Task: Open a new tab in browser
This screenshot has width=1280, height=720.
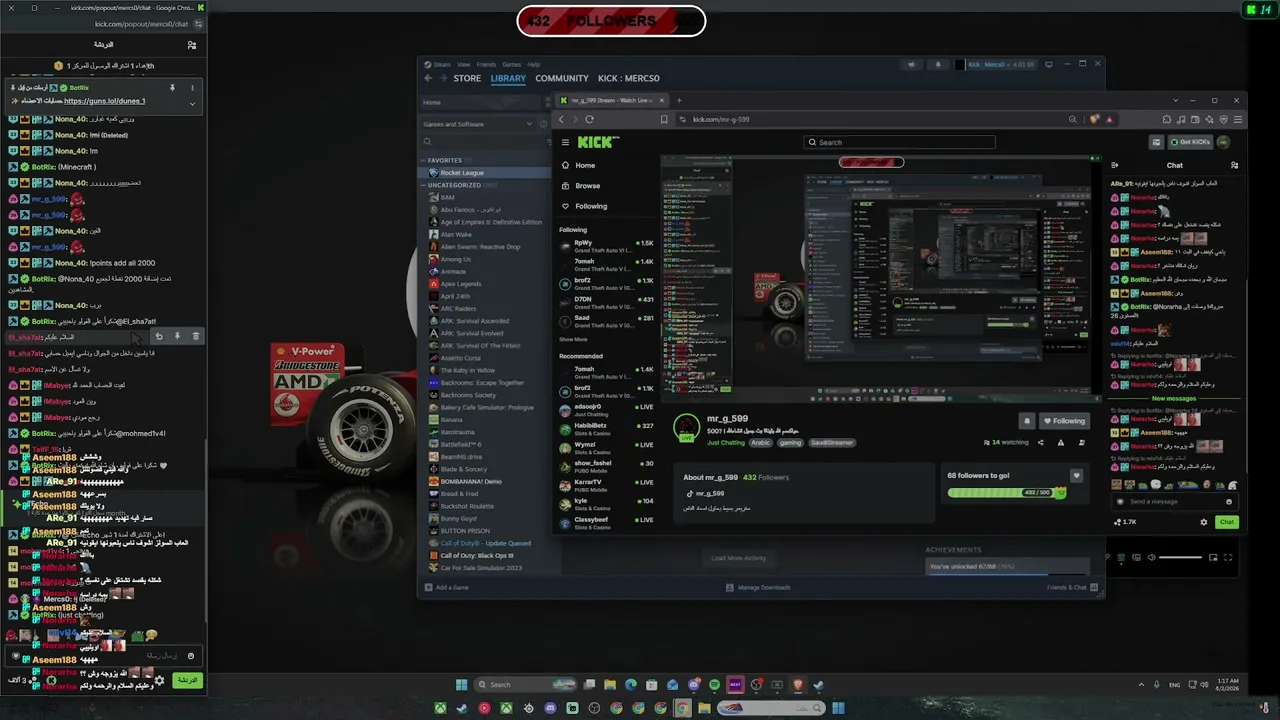Action: coord(679,100)
